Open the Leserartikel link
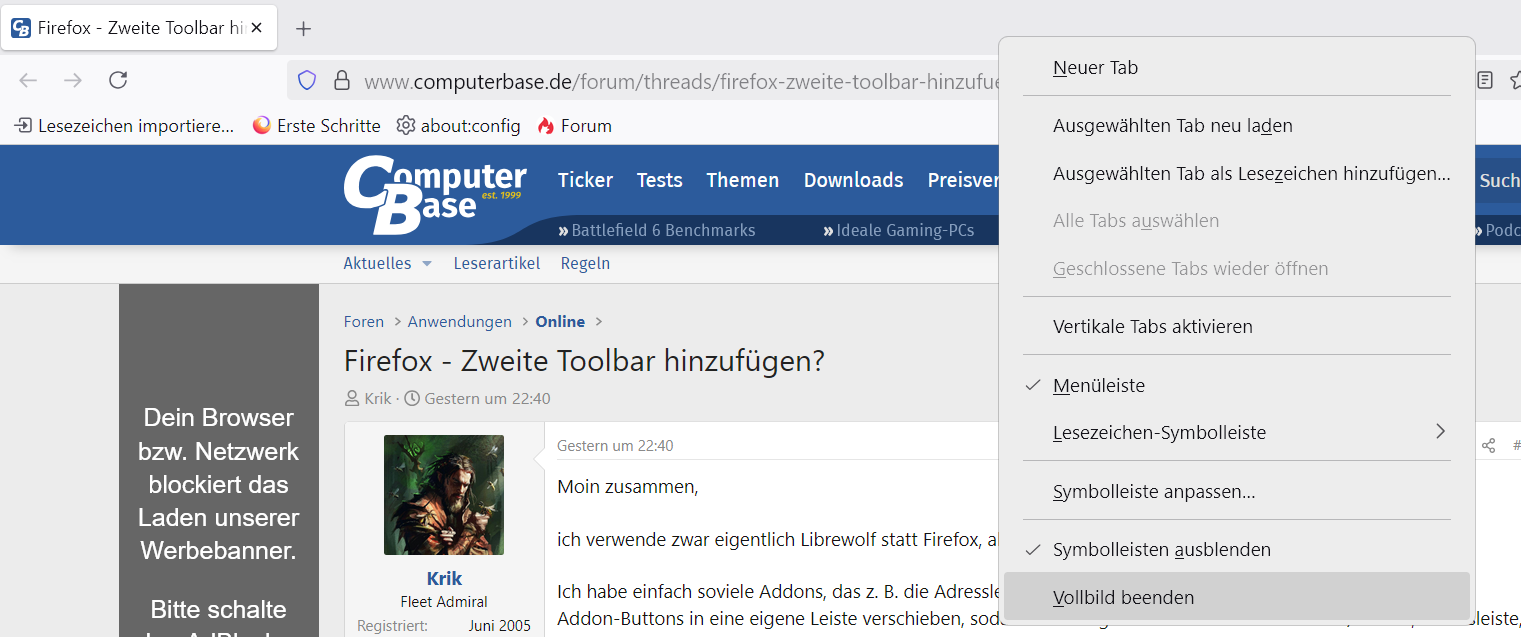 tap(496, 264)
